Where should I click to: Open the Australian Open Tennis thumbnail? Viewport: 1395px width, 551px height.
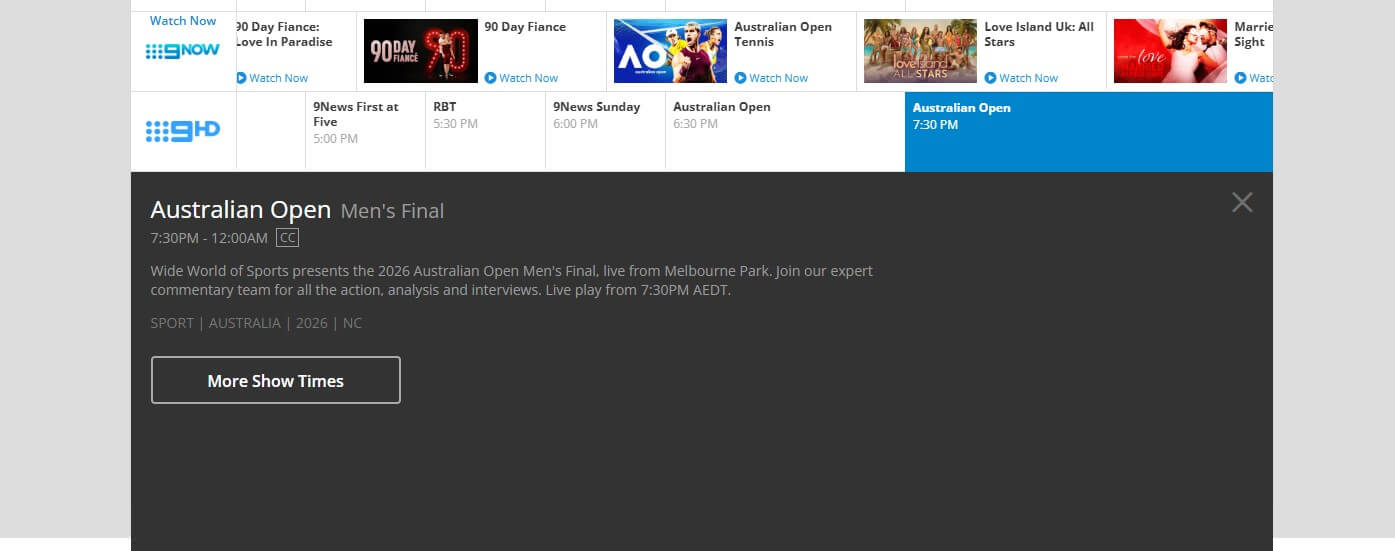[x=670, y=51]
